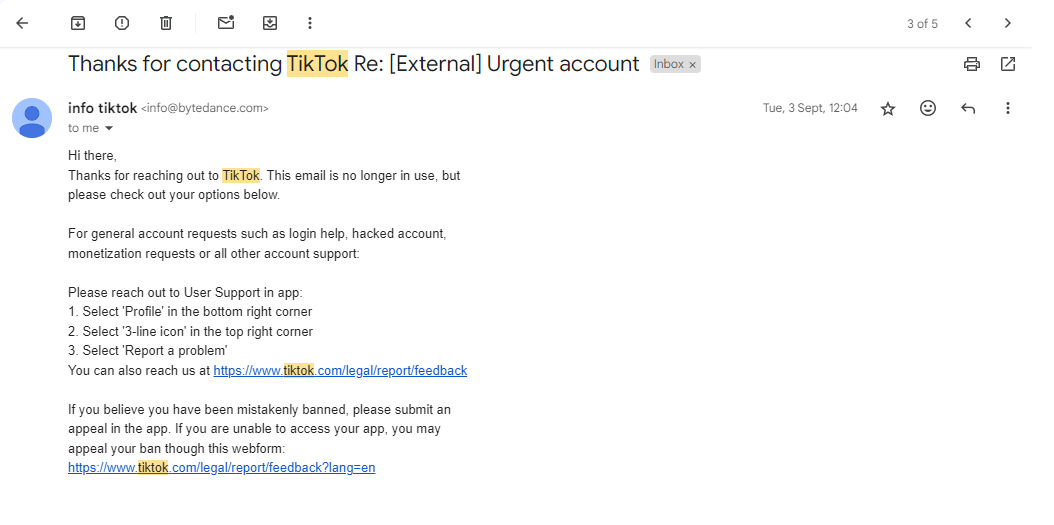Click the info tiktok sender avatar
This screenshot has width=1054, height=525.
(32, 118)
